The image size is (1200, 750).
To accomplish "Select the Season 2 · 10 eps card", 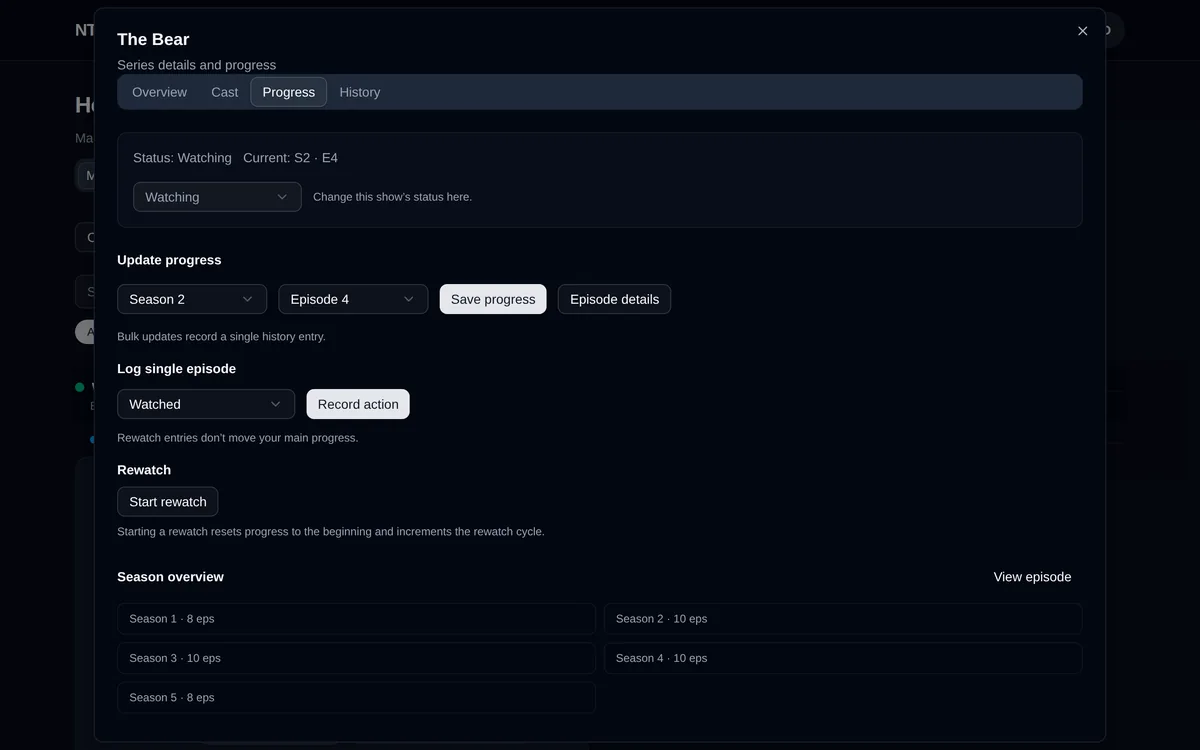I will pyautogui.click(x=843, y=619).
